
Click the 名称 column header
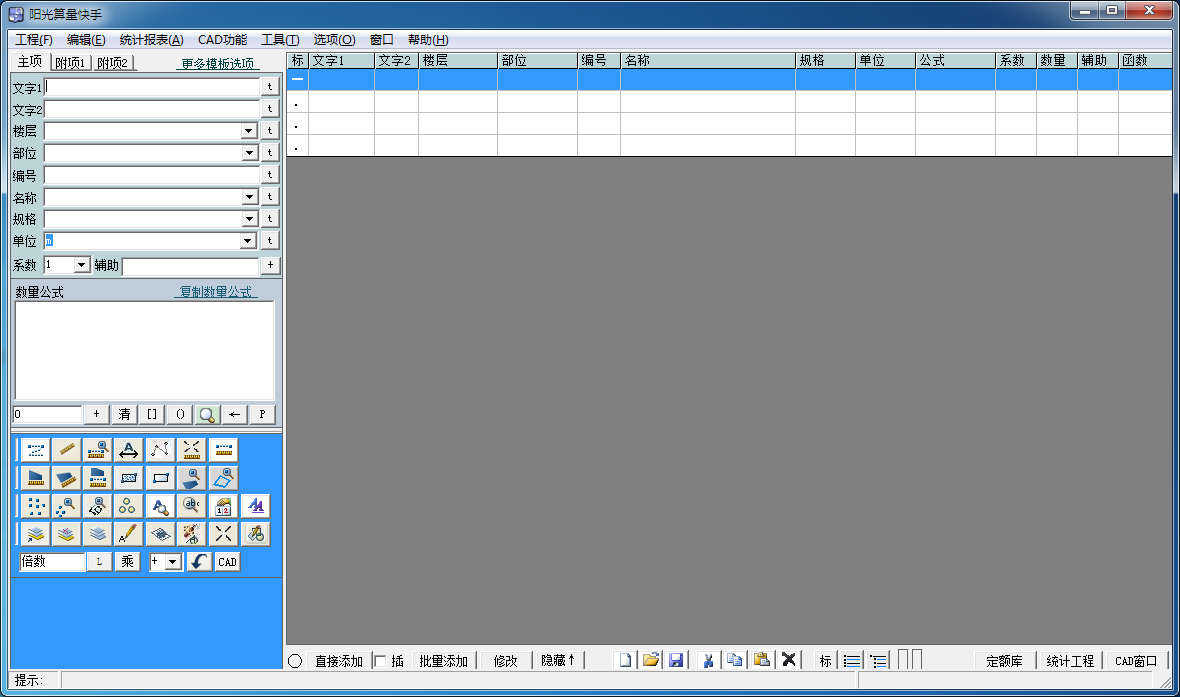point(707,60)
